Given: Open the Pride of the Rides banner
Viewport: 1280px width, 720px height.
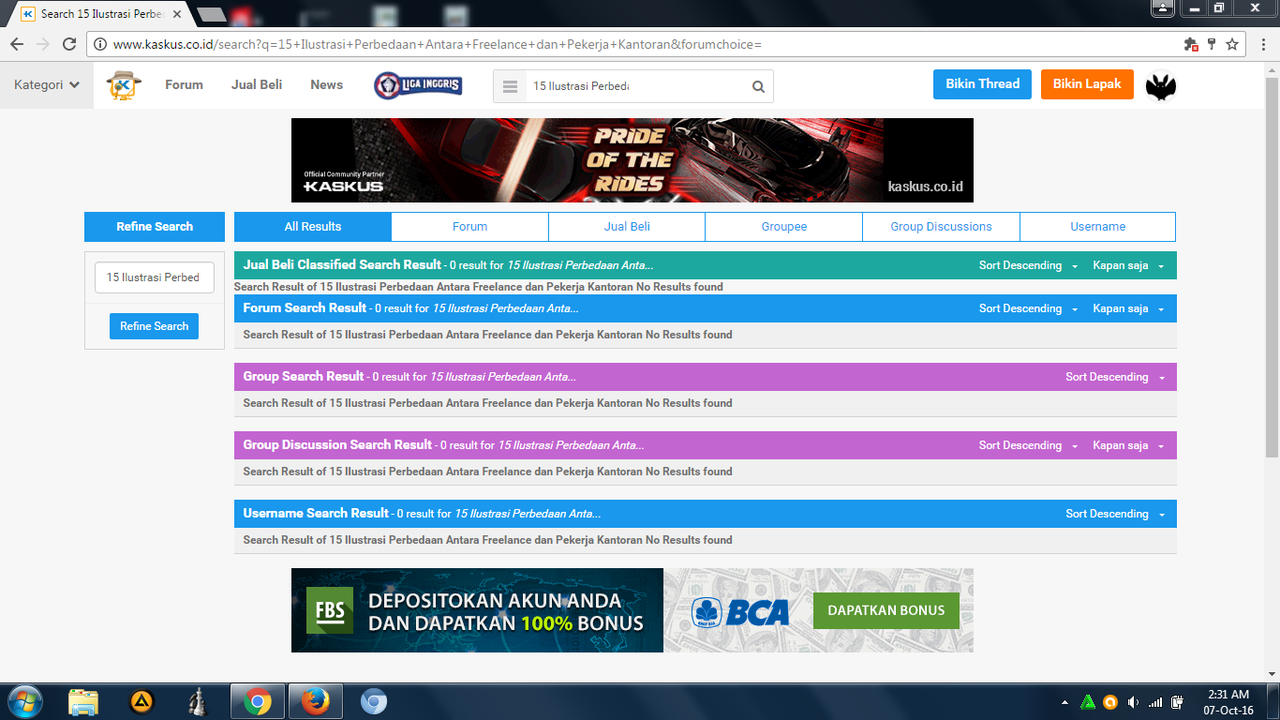Looking at the screenshot, I should 632,160.
